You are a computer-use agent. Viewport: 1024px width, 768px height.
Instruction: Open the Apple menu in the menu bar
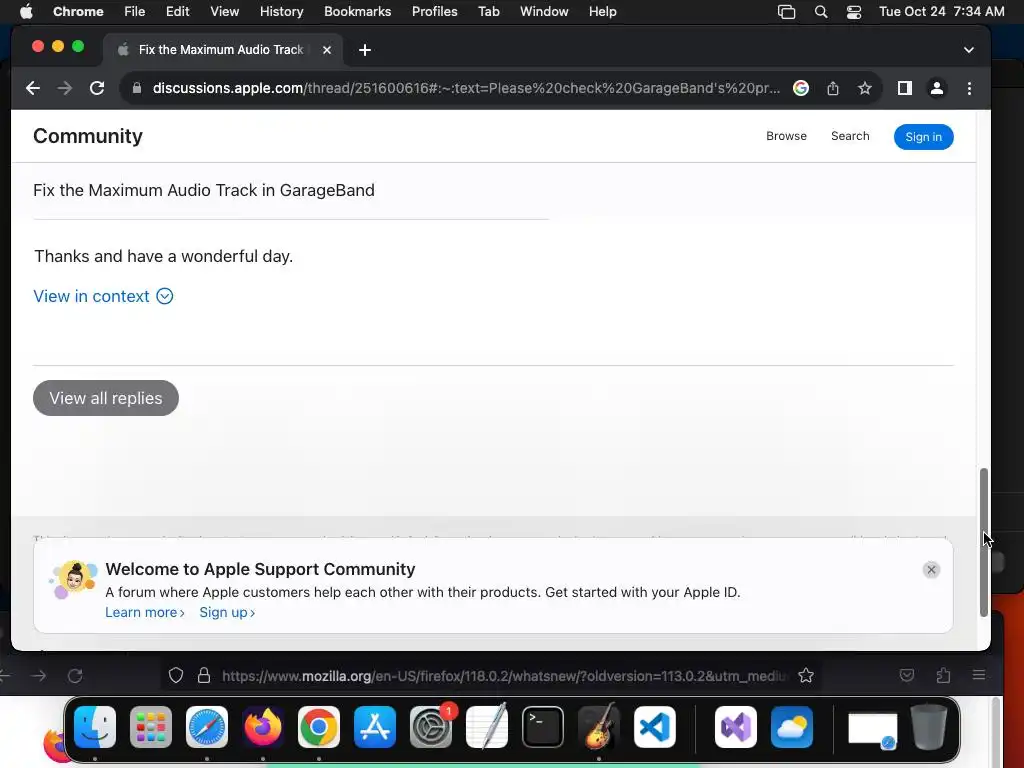tap(26, 12)
